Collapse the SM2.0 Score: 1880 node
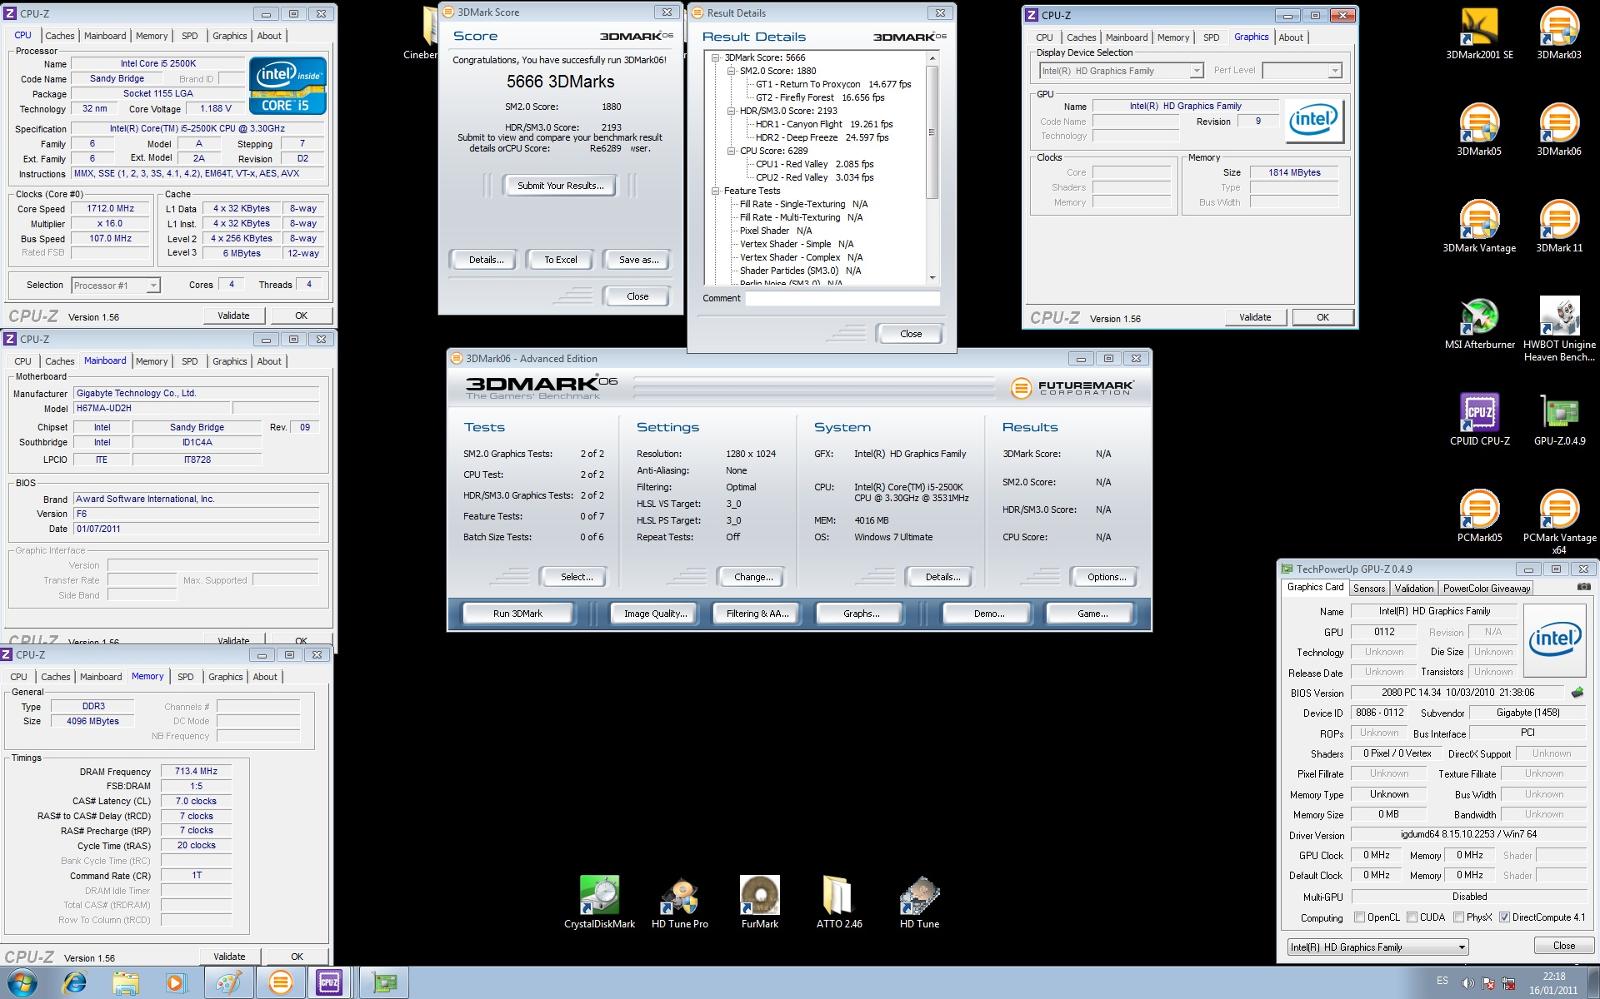 point(732,71)
